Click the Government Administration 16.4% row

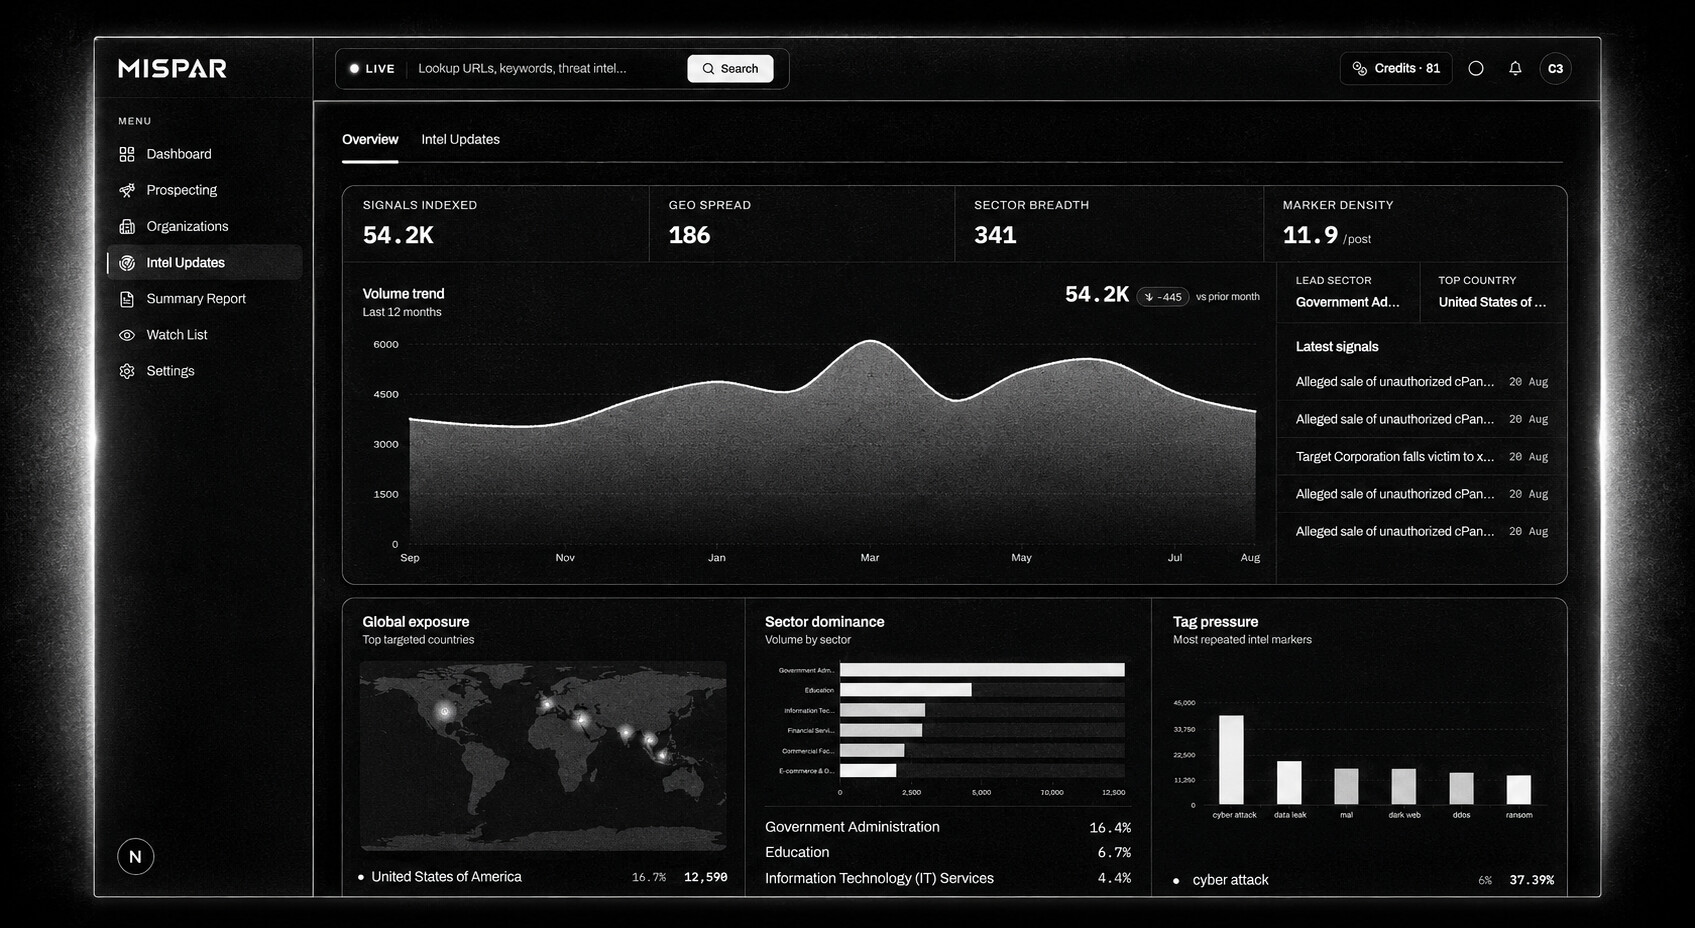click(x=948, y=827)
